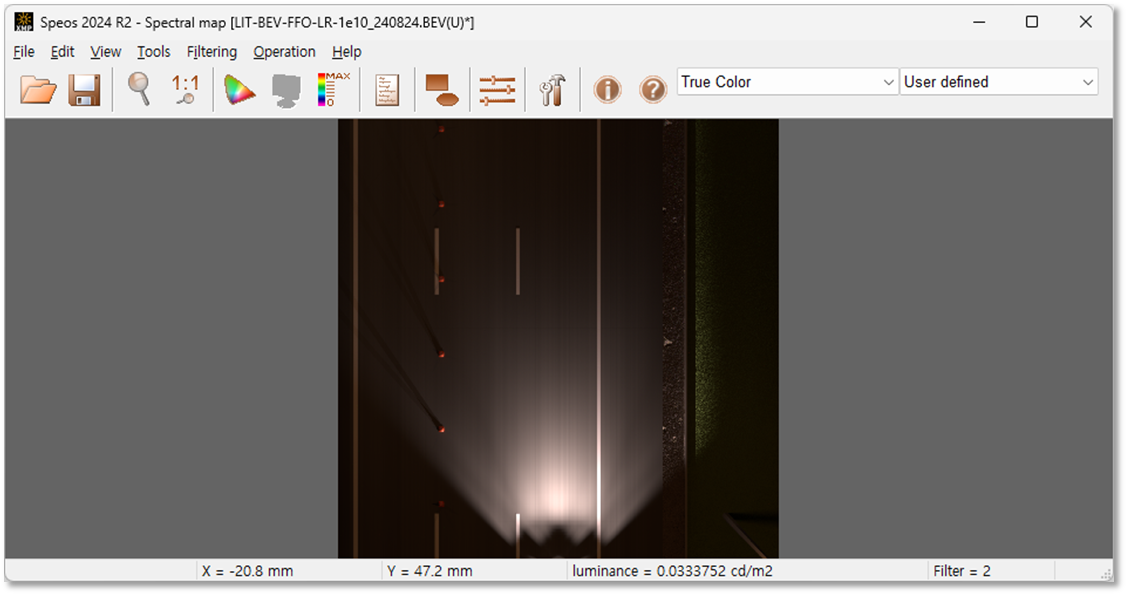Open the colorimetric gamut triangle tool

(x=239, y=90)
